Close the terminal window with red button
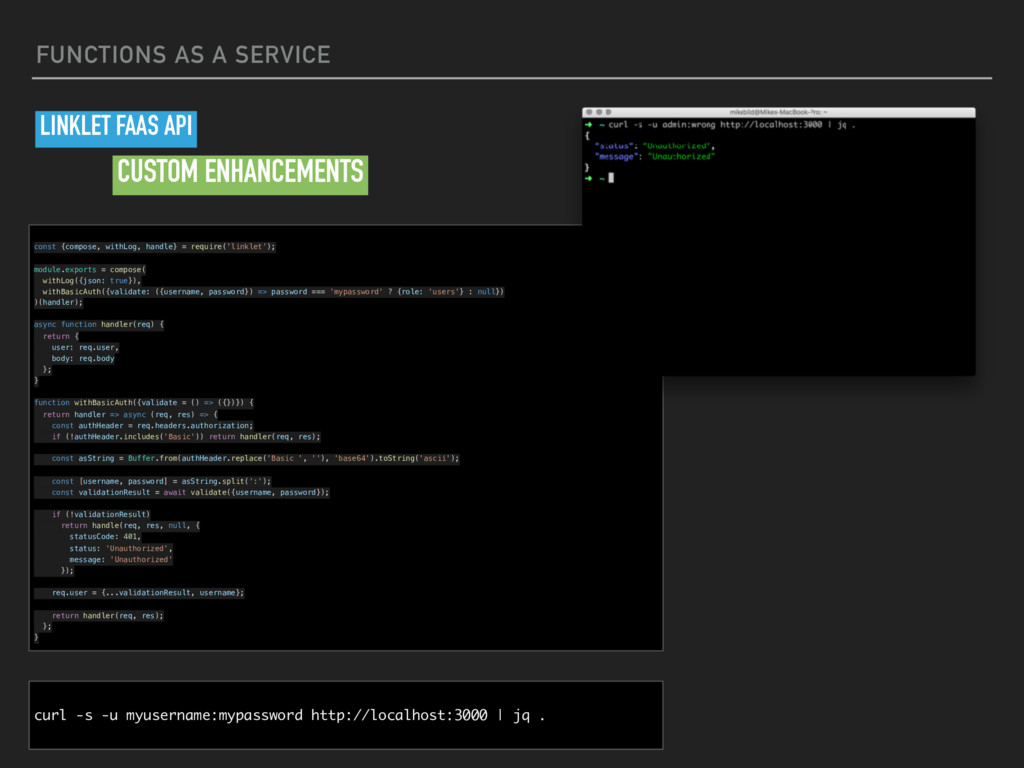Image resolution: width=1024 pixels, height=768 pixels. [589, 112]
